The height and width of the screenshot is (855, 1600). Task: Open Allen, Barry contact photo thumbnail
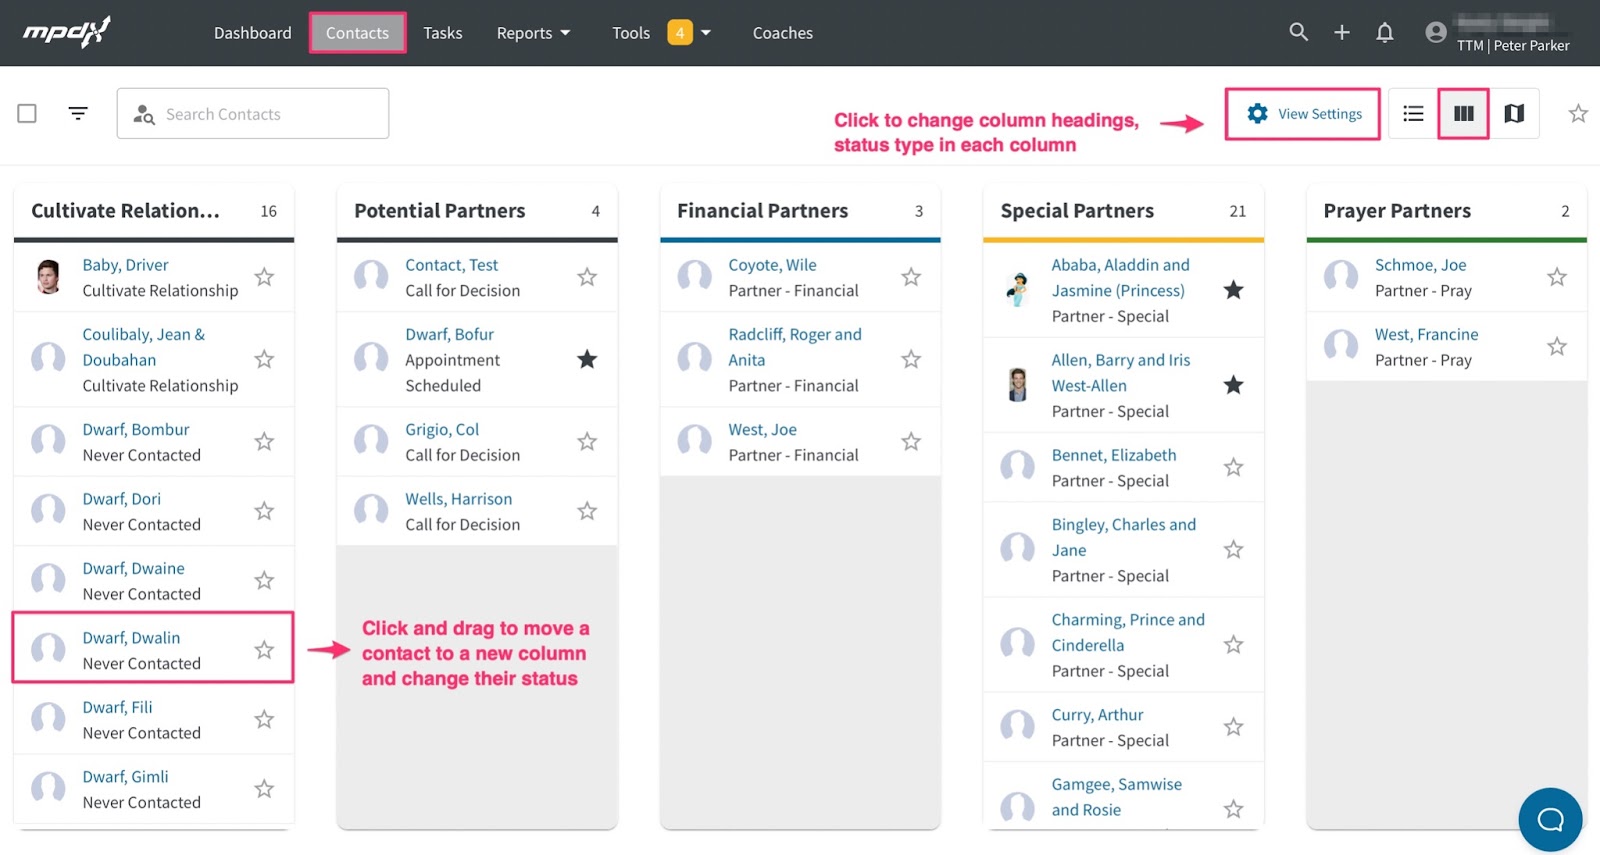point(1018,385)
